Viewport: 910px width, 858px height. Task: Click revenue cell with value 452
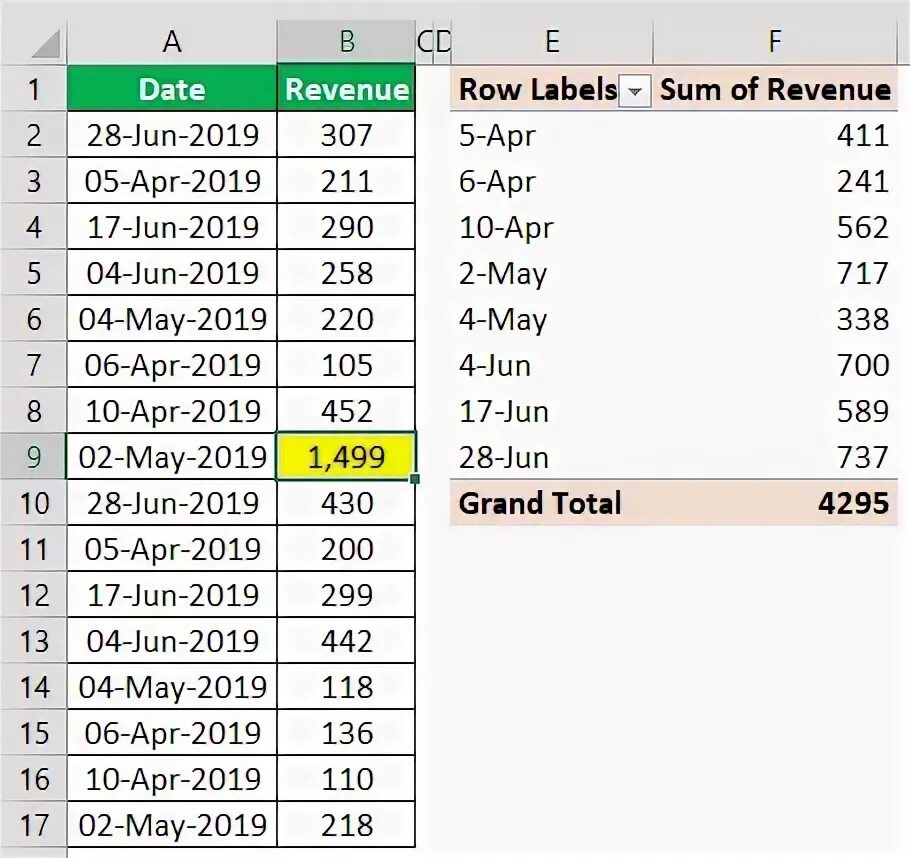click(346, 411)
